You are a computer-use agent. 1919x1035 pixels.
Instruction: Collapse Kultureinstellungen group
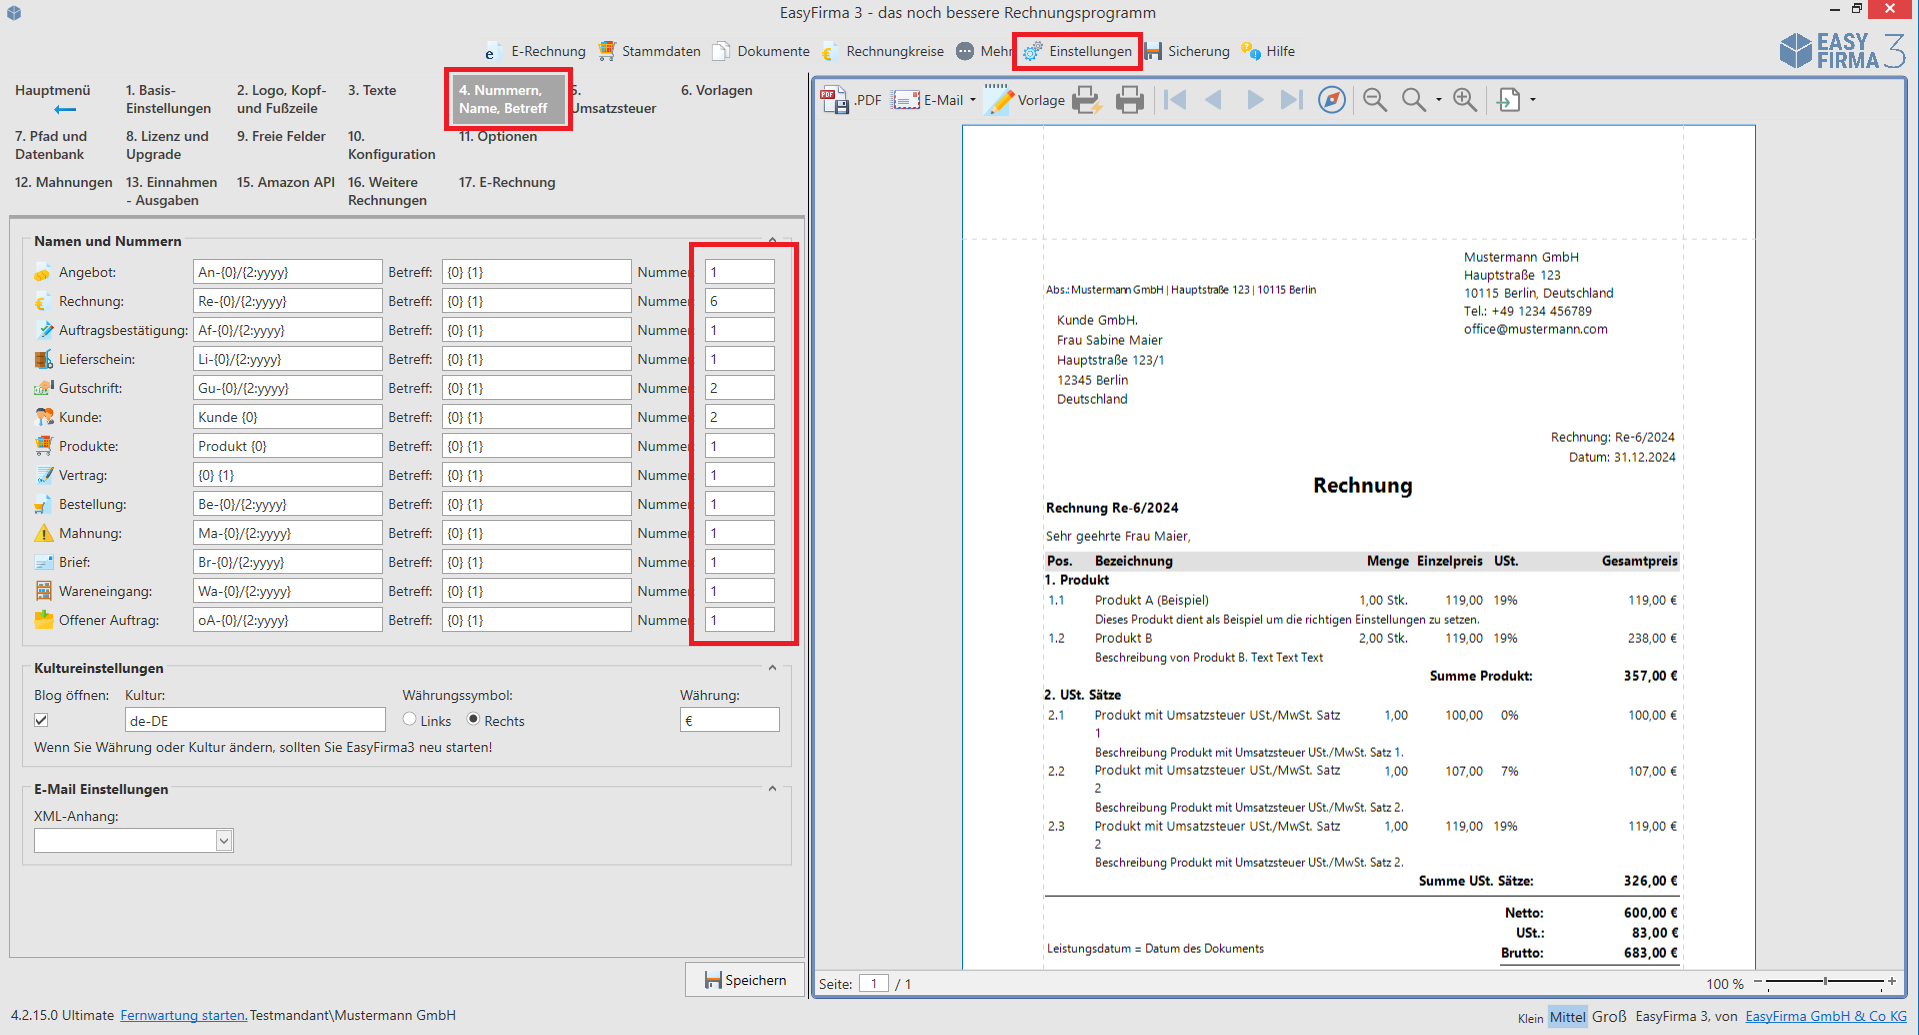click(772, 668)
